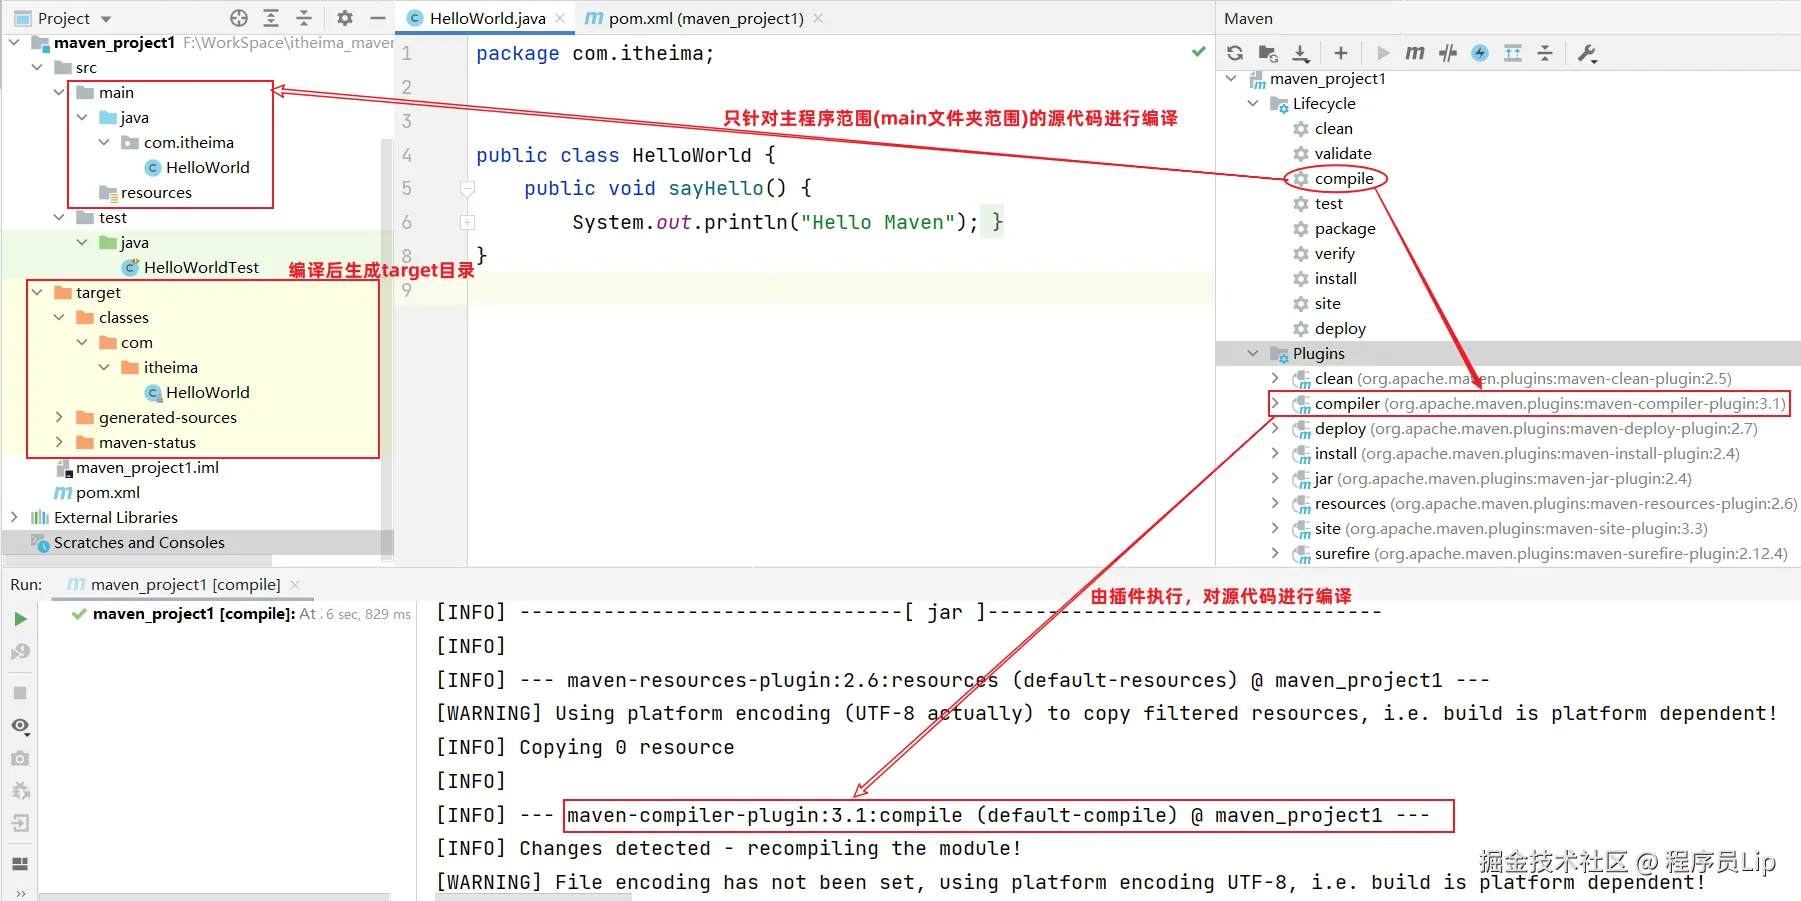Add a Maven project with the plus icon
The height and width of the screenshot is (901, 1801).
click(1341, 53)
